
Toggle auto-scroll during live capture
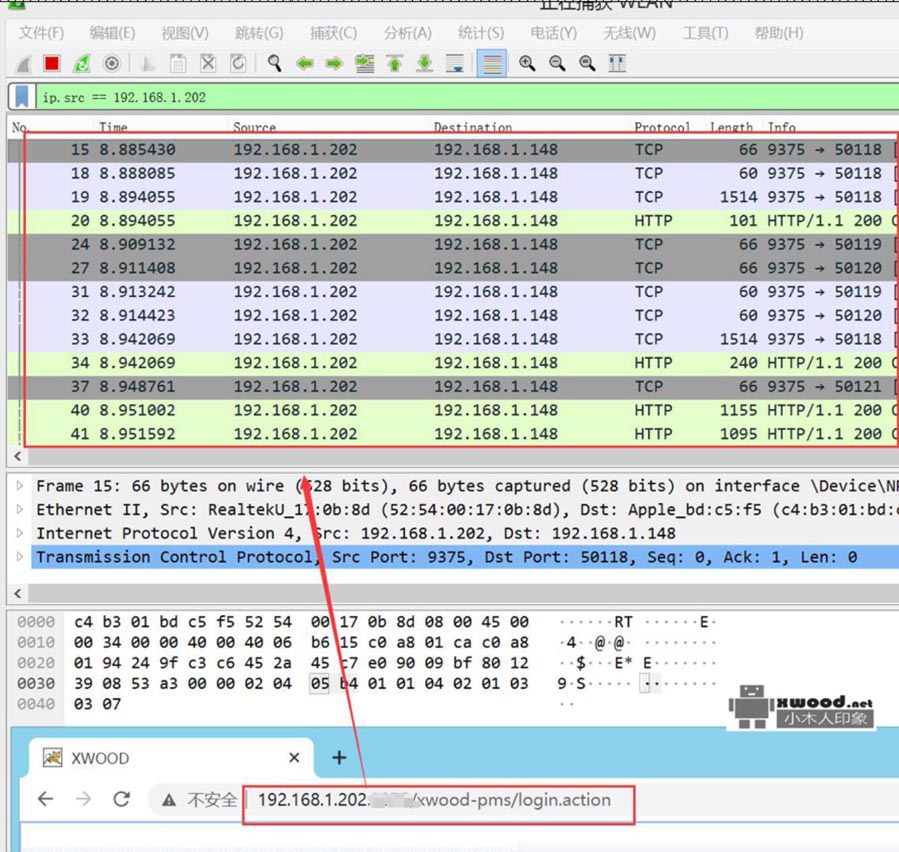[x=455, y=64]
